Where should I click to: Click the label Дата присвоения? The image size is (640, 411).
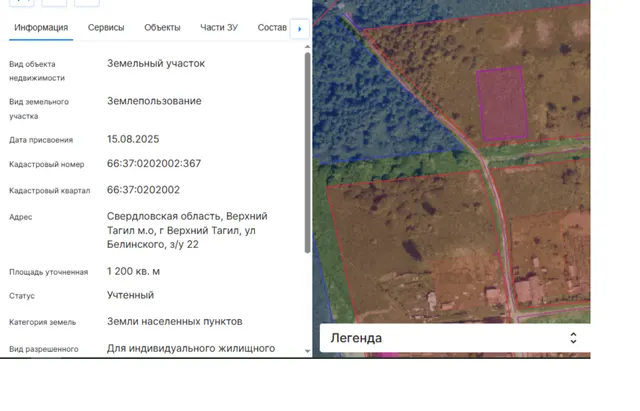point(41,140)
